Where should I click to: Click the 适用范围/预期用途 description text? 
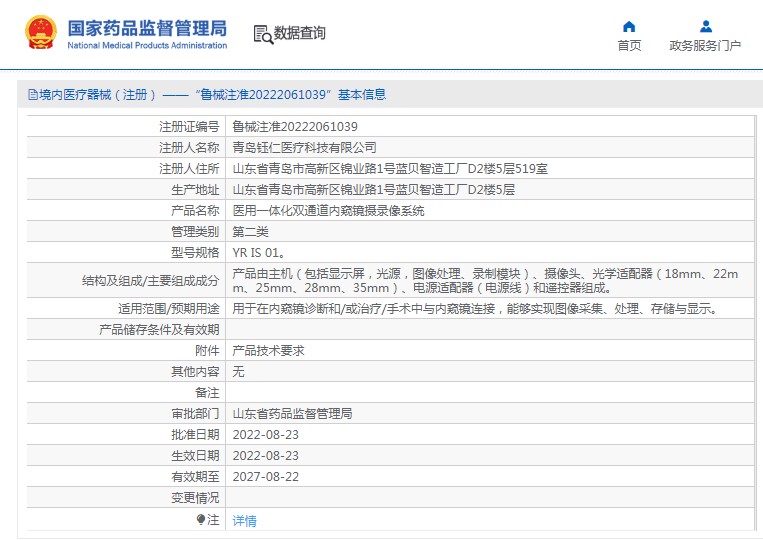pos(476,309)
